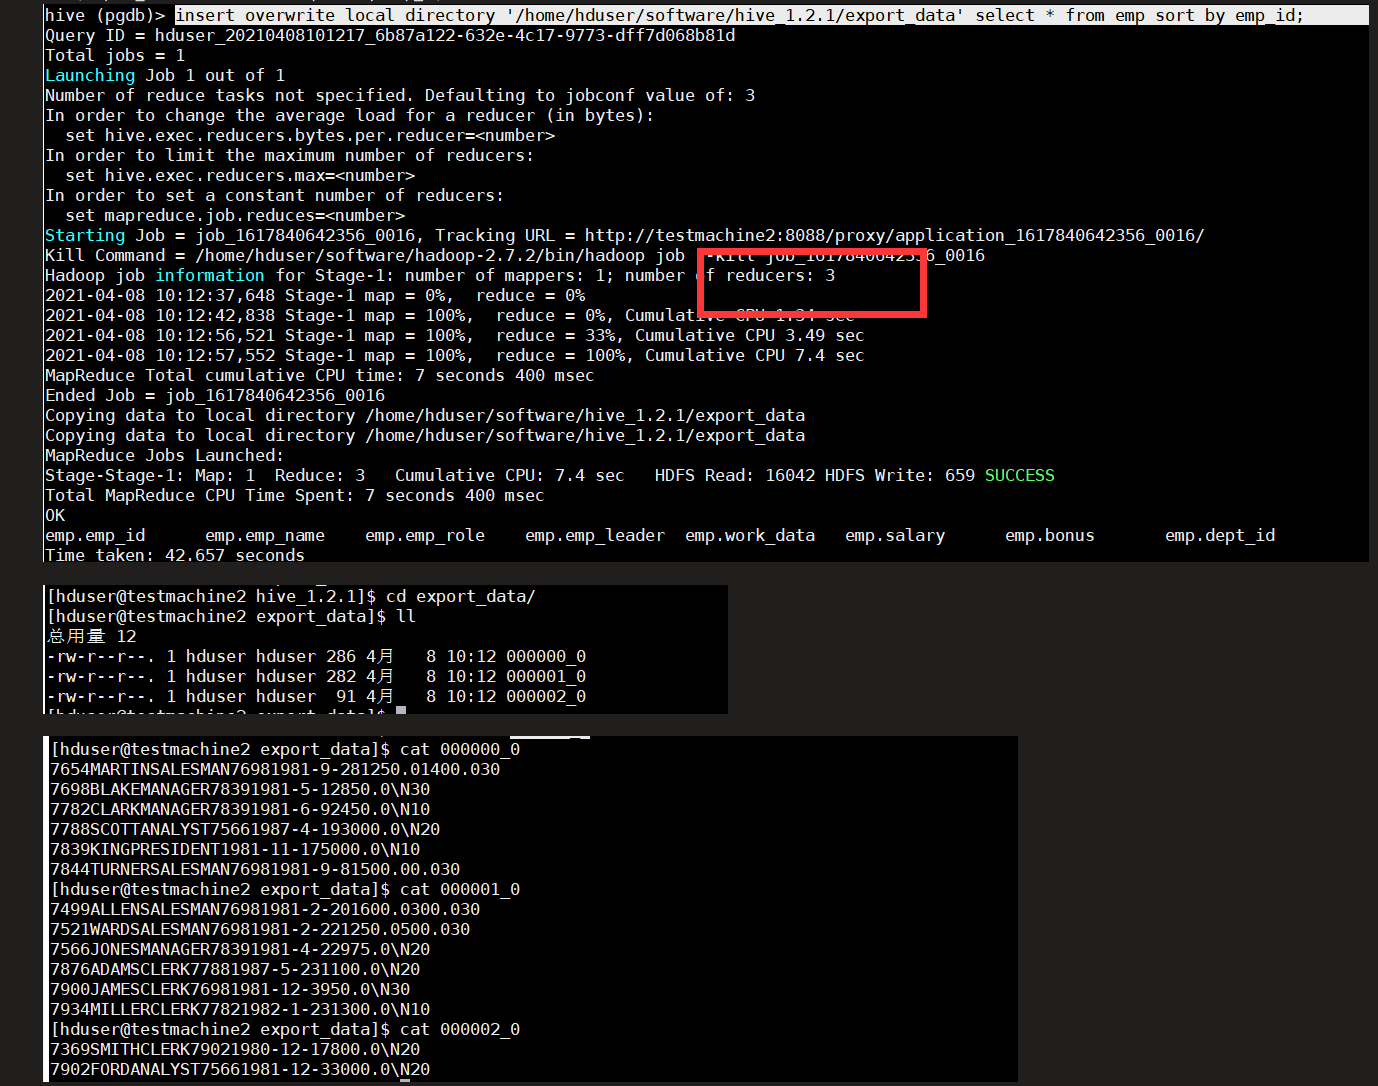Click the 'emp.work_data' column header
The height and width of the screenshot is (1086, 1378).
click(750, 535)
